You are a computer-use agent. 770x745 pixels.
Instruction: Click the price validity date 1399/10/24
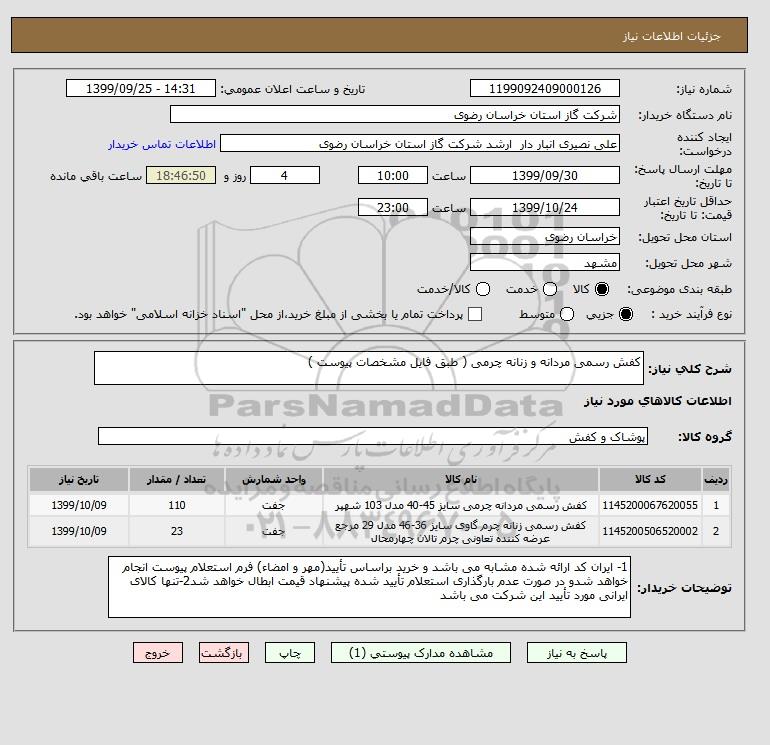[x=545, y=207]
